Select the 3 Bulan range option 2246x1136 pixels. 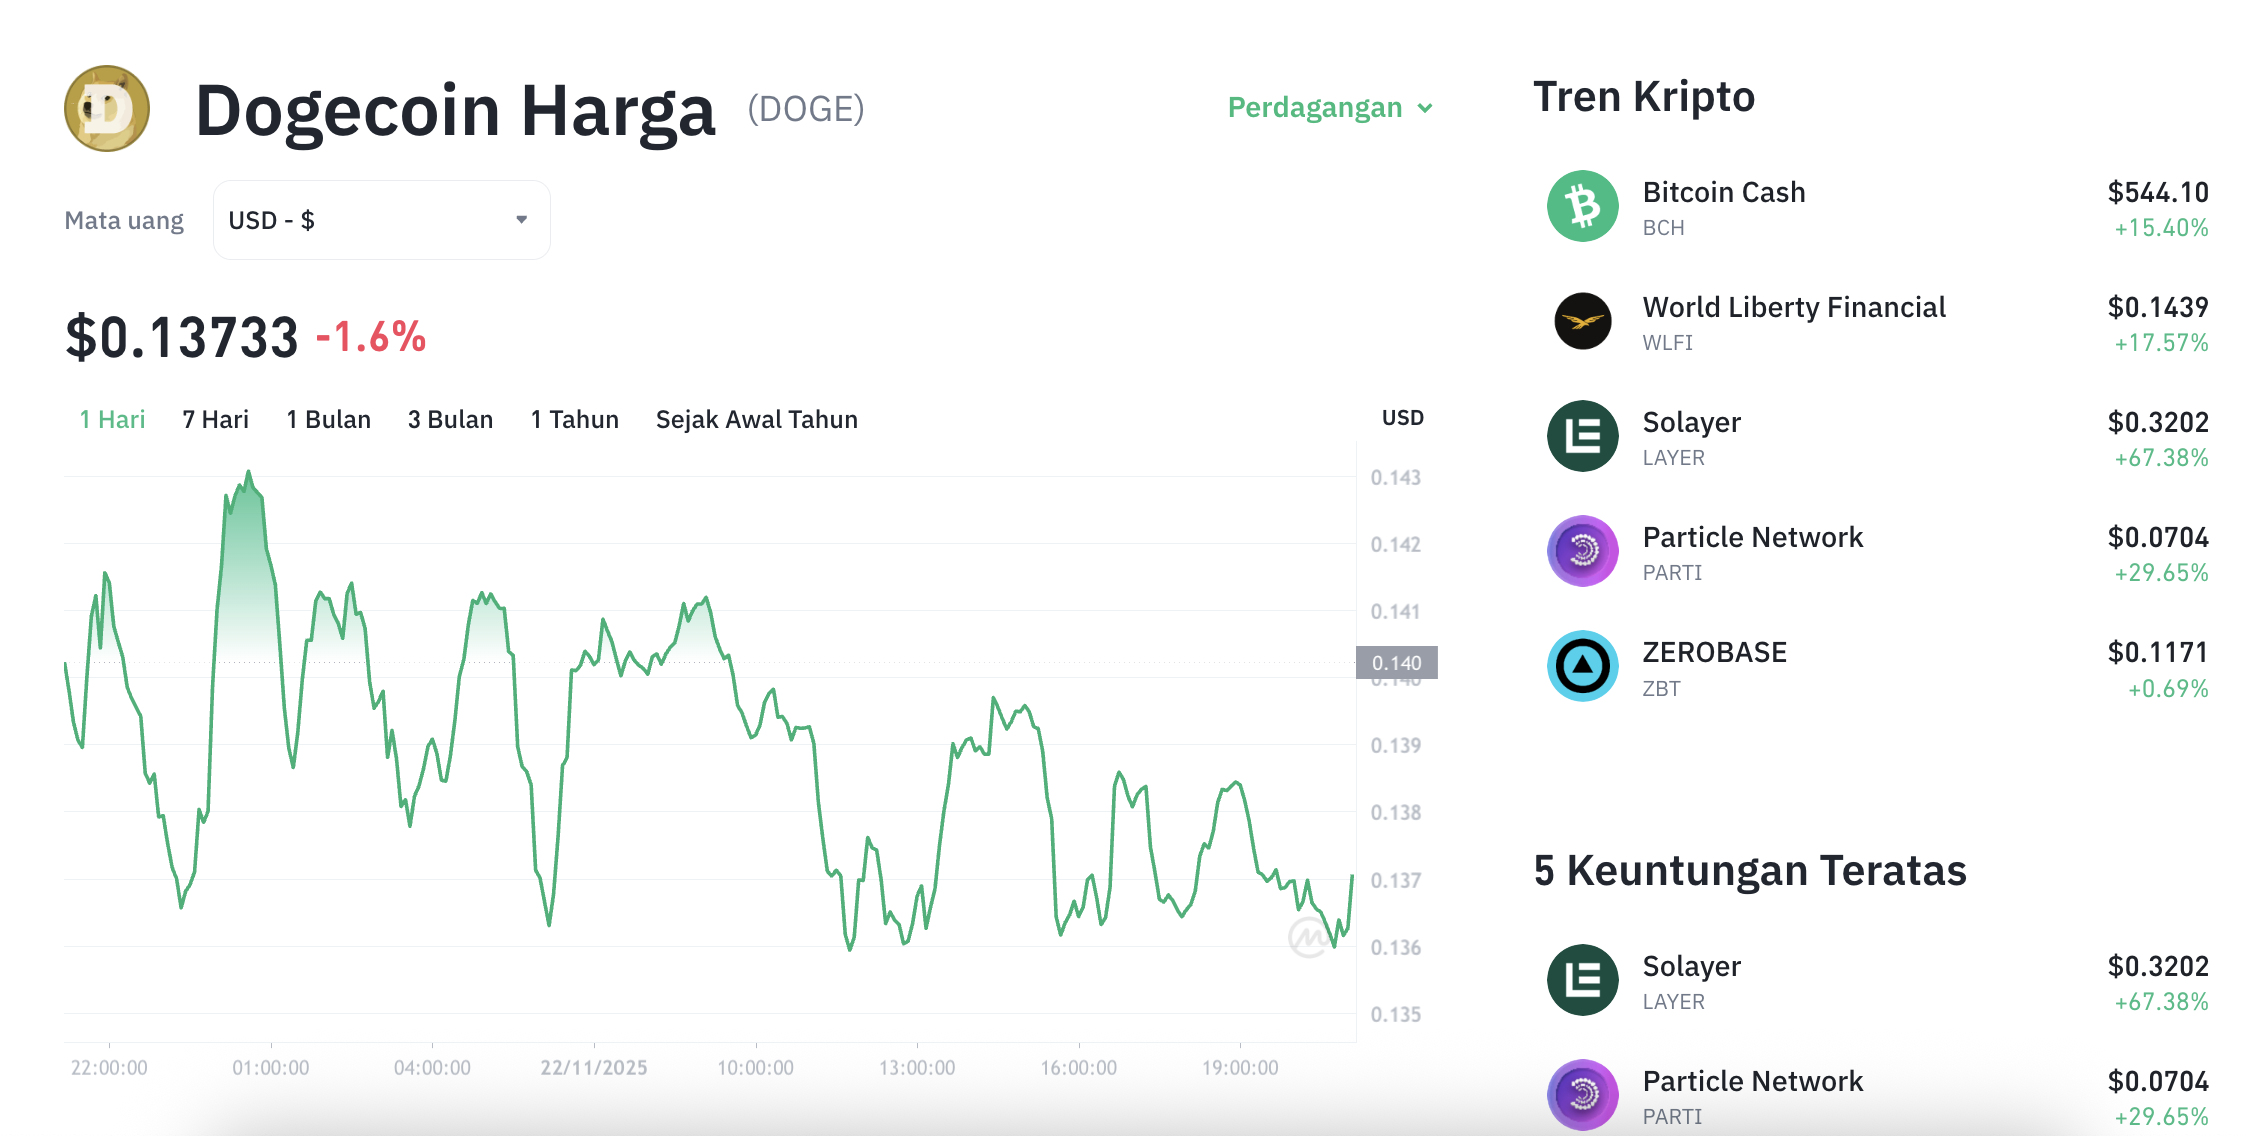(450, 419)
